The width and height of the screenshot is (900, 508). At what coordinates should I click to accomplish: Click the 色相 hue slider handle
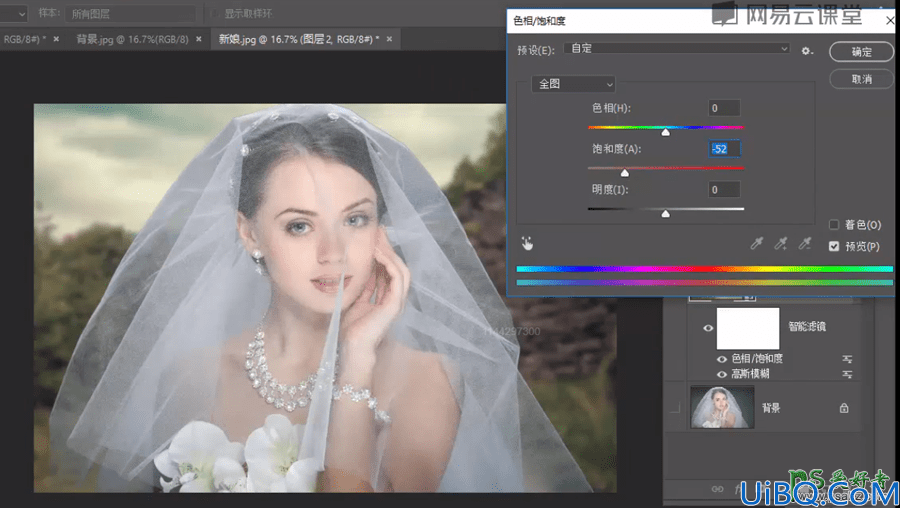pos(665,133)
